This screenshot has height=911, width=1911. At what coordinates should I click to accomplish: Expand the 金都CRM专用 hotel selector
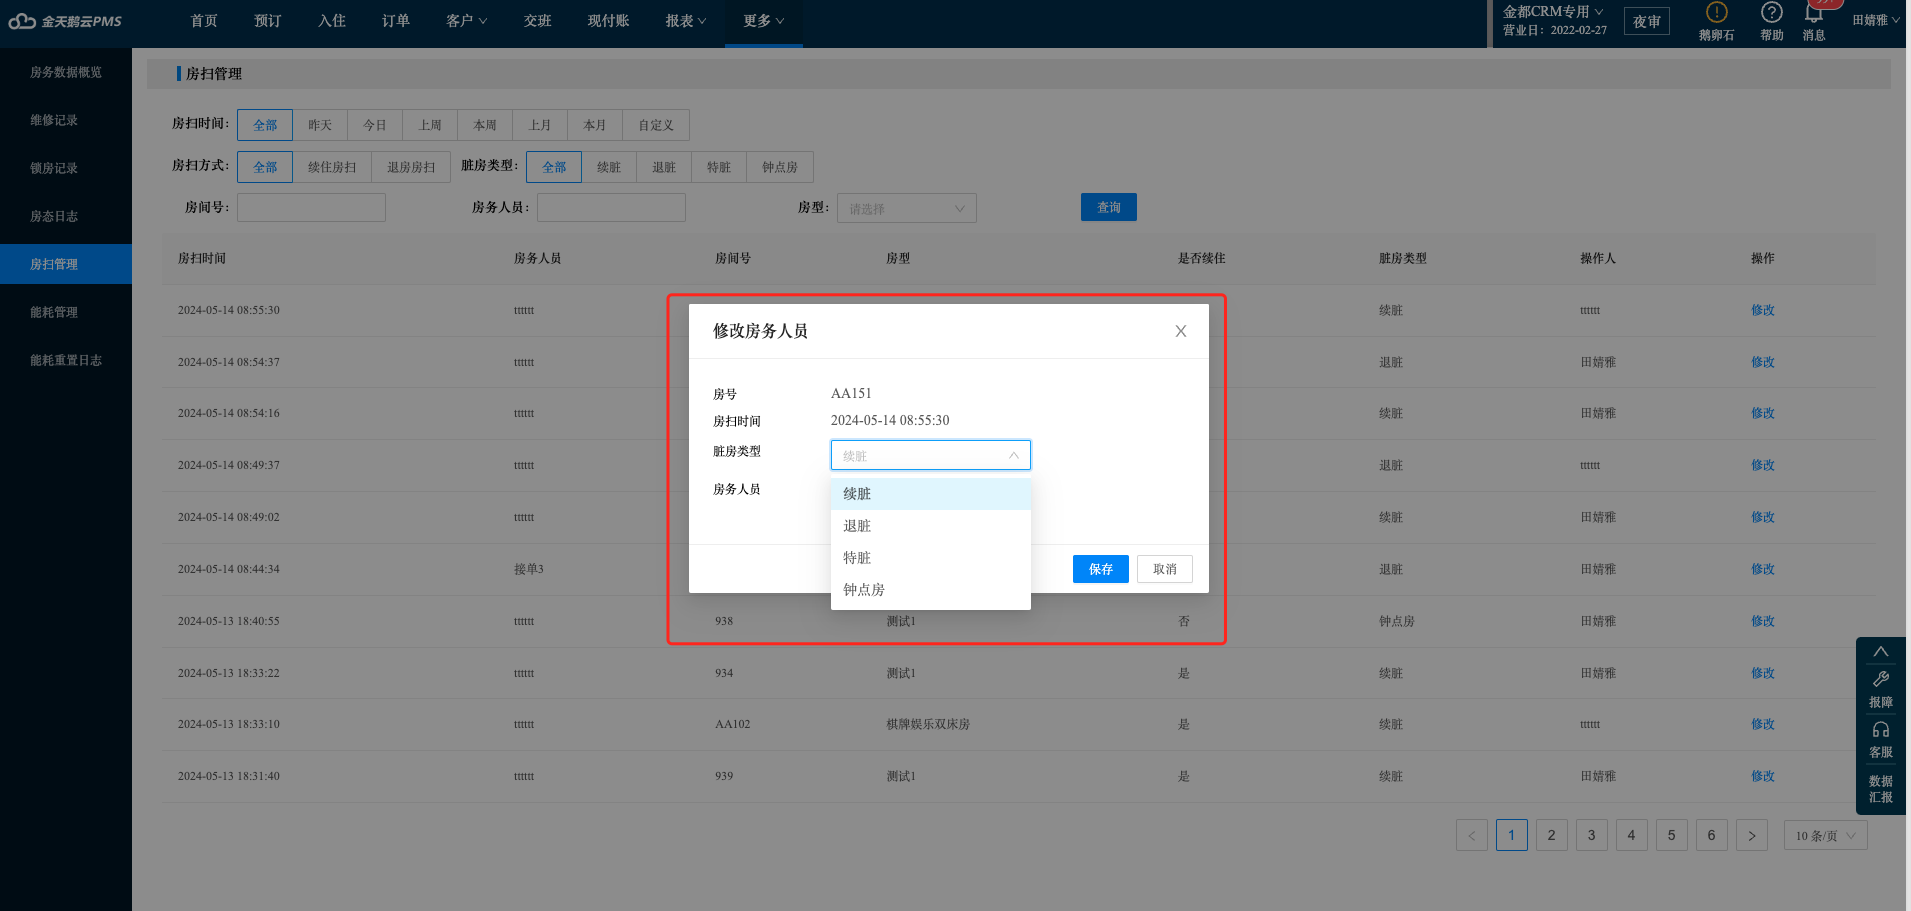(x=1553, y=12)
